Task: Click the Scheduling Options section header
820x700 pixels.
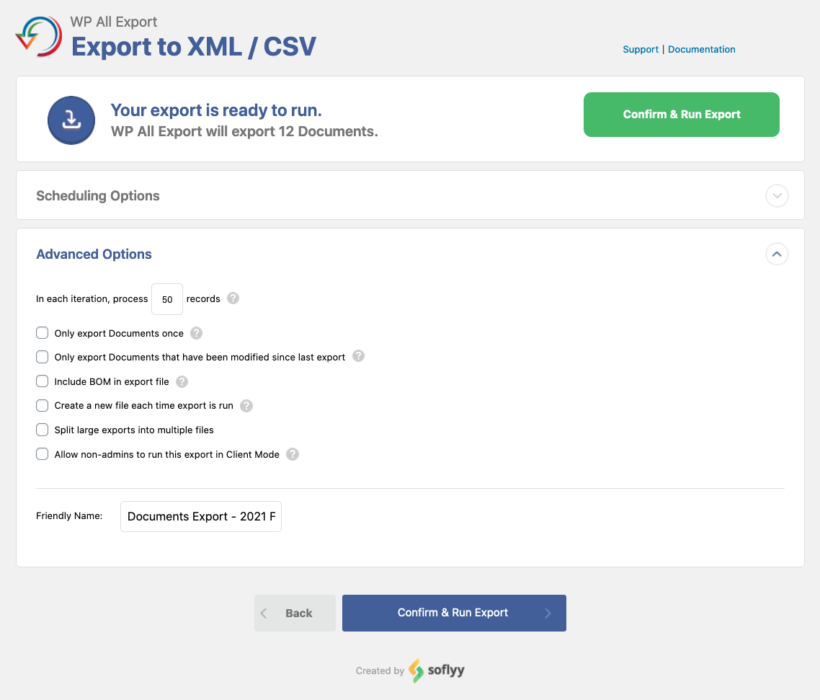Action: (x=98, y=196)
